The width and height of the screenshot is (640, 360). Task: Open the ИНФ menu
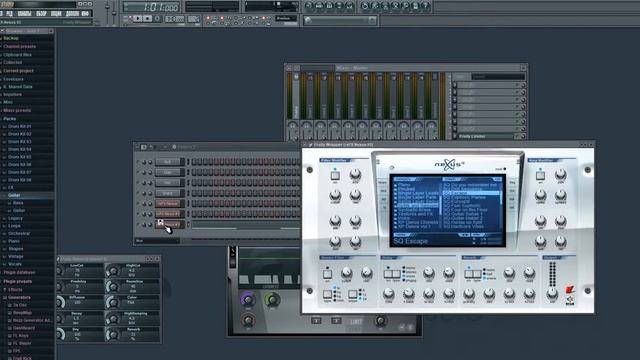point(85,13)
